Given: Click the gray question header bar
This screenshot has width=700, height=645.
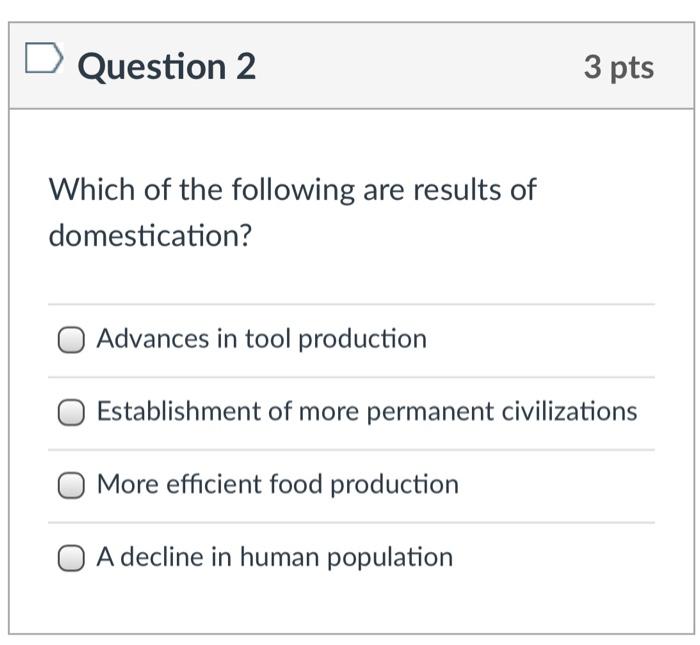Looking at the screenshot, I should click(x=420, y=67).
